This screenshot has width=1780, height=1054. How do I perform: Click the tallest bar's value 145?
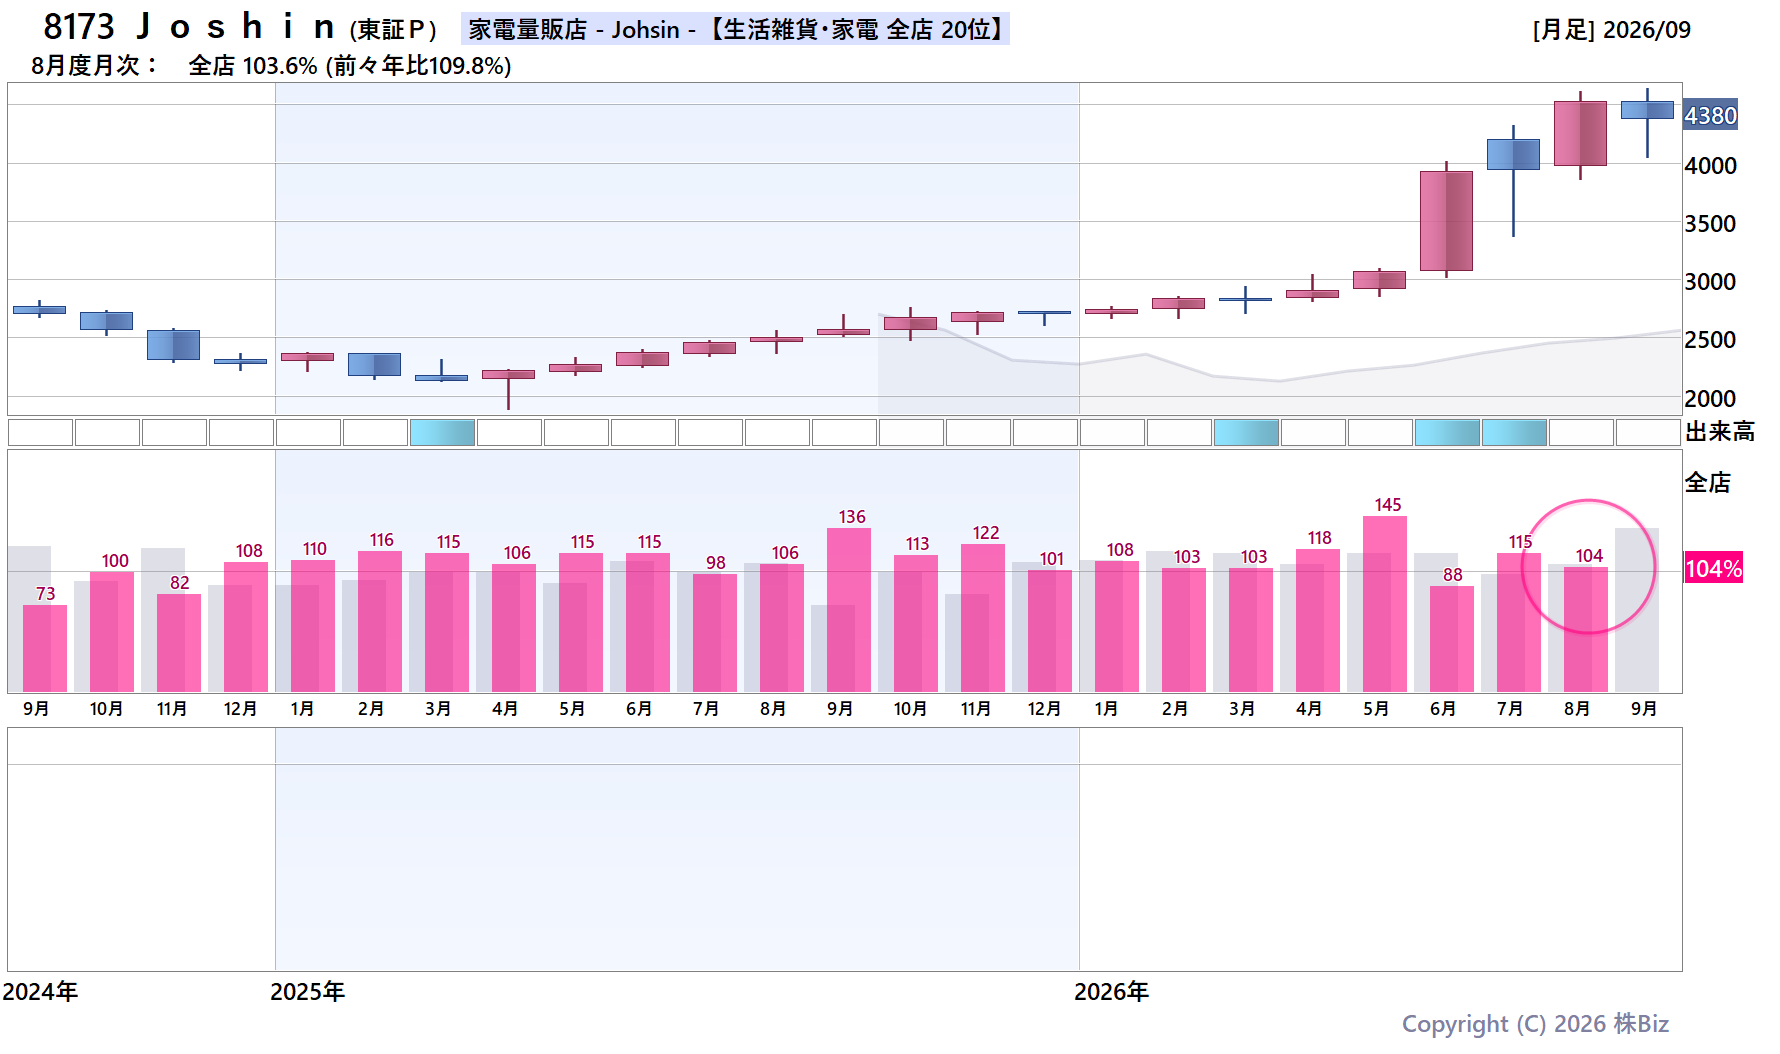point(1388,505)
